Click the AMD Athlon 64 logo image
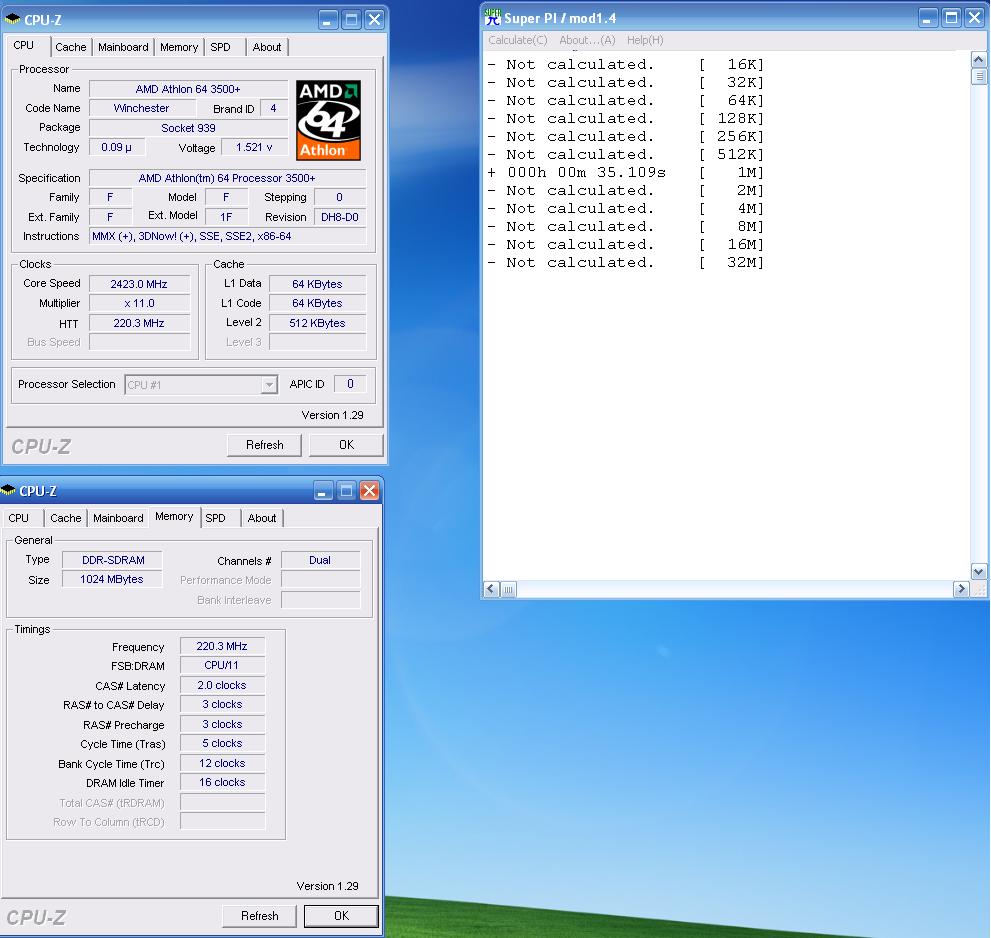This screenshot has height=938, width=991. tap(328, 120)
